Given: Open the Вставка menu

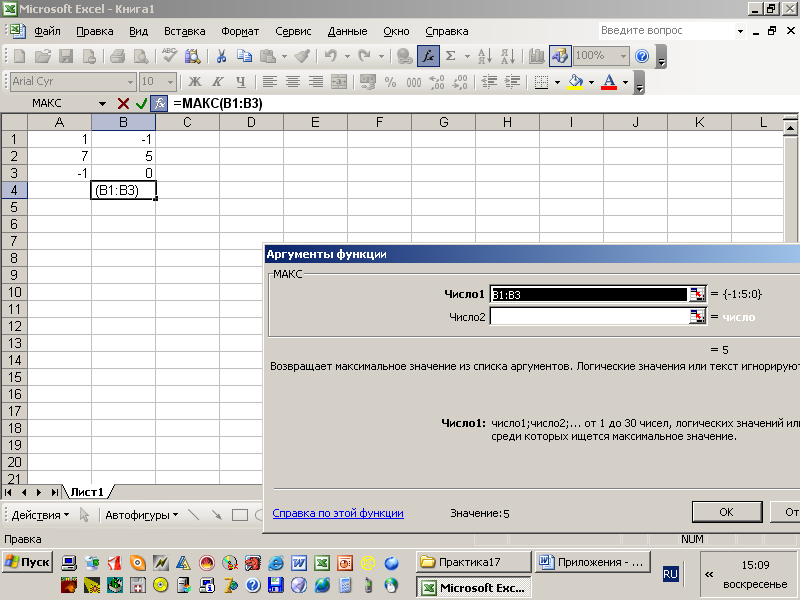Looking at the screenshot, I should pos(184,31).
